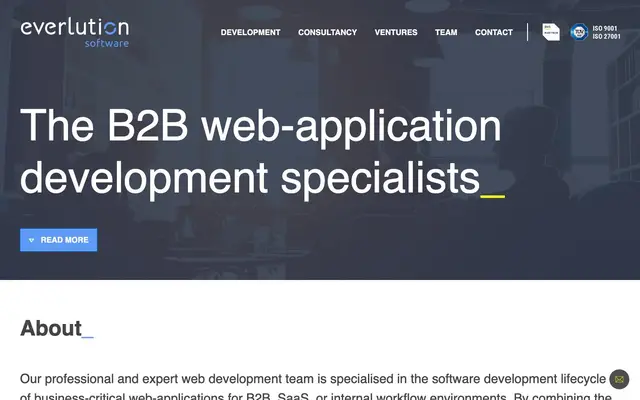Open the envelope contact widget icon

coord(619,380)
